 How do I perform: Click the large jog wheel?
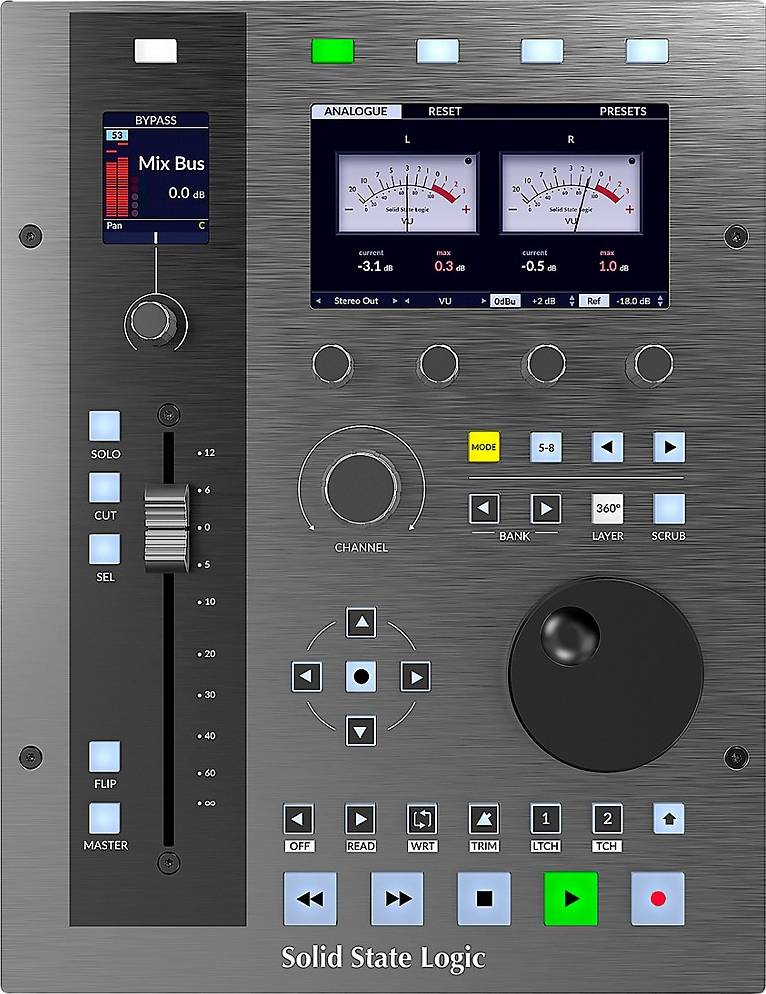pyautogui.click(x=606, y=674)
